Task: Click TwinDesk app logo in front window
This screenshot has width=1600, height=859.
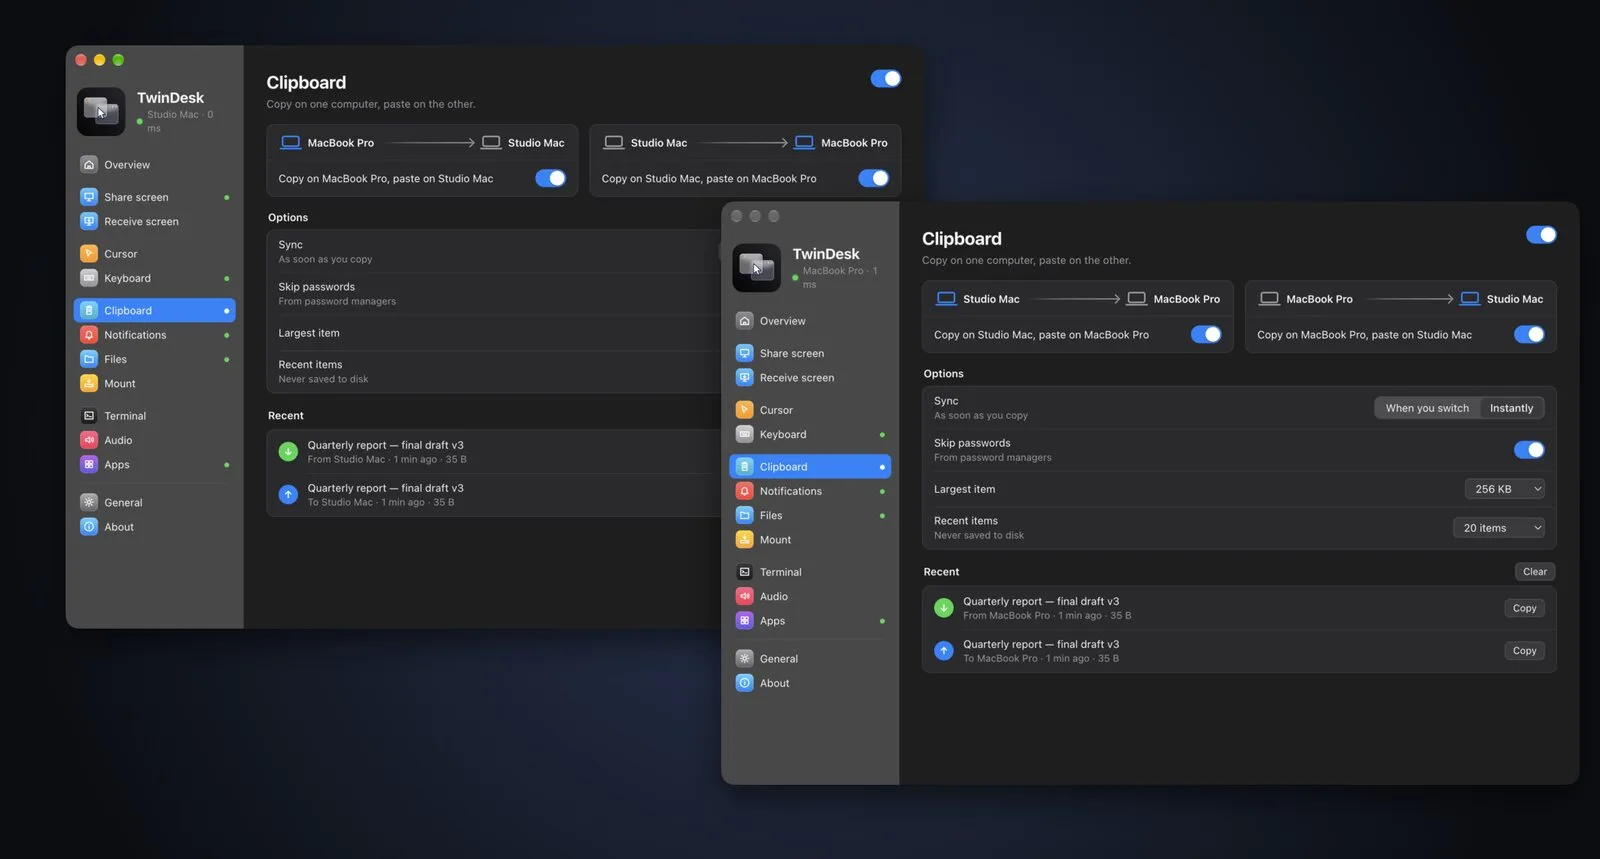Action: 756,268
